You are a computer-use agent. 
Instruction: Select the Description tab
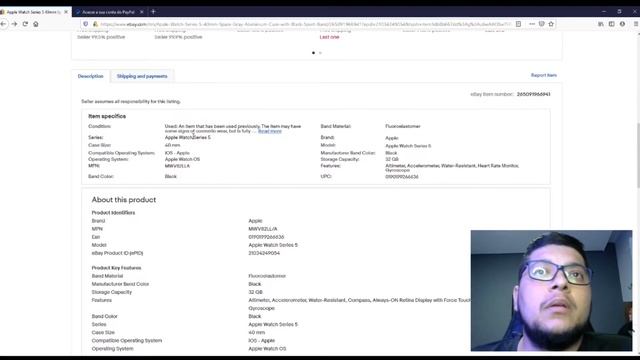coord(91,76)
